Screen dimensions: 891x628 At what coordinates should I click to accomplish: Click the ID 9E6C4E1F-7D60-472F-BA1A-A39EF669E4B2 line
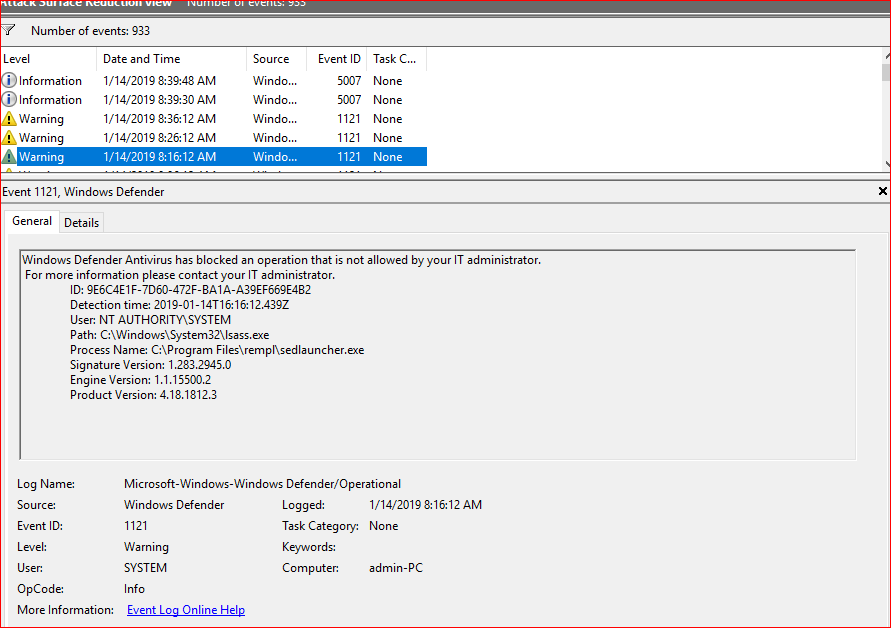(x=190, y=290)
